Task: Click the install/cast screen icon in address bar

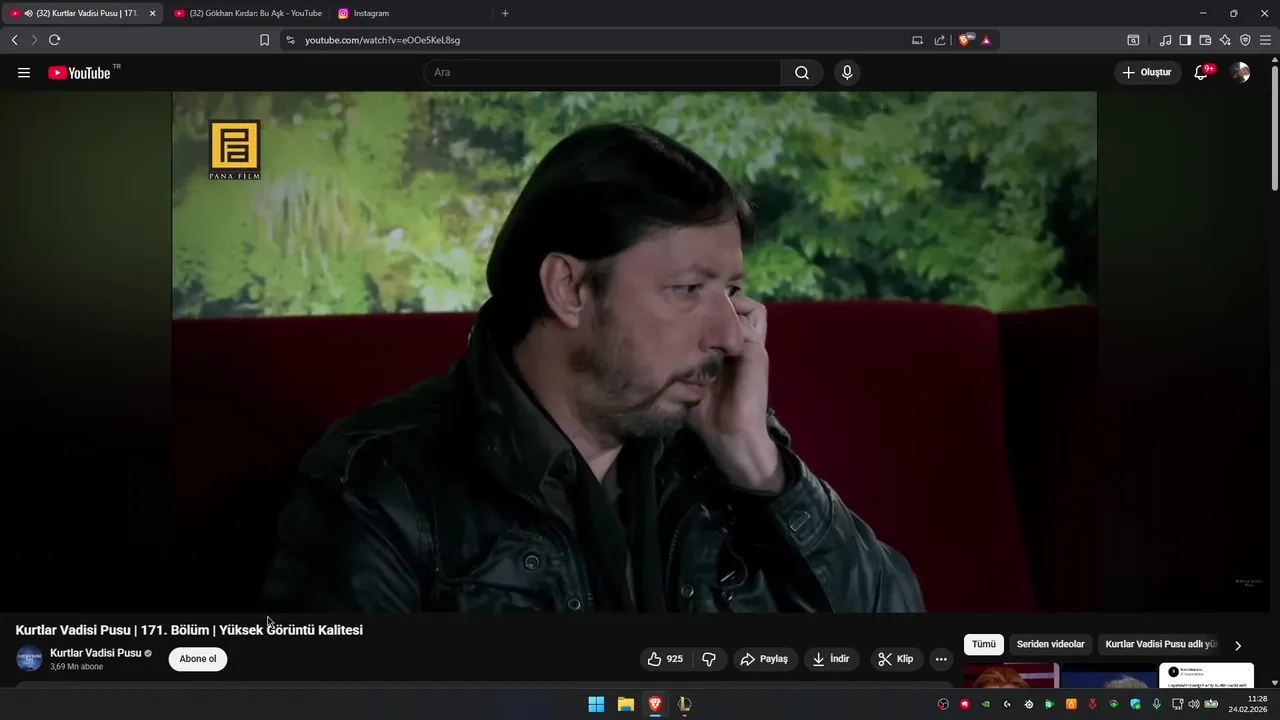Action: click(917, 40)
